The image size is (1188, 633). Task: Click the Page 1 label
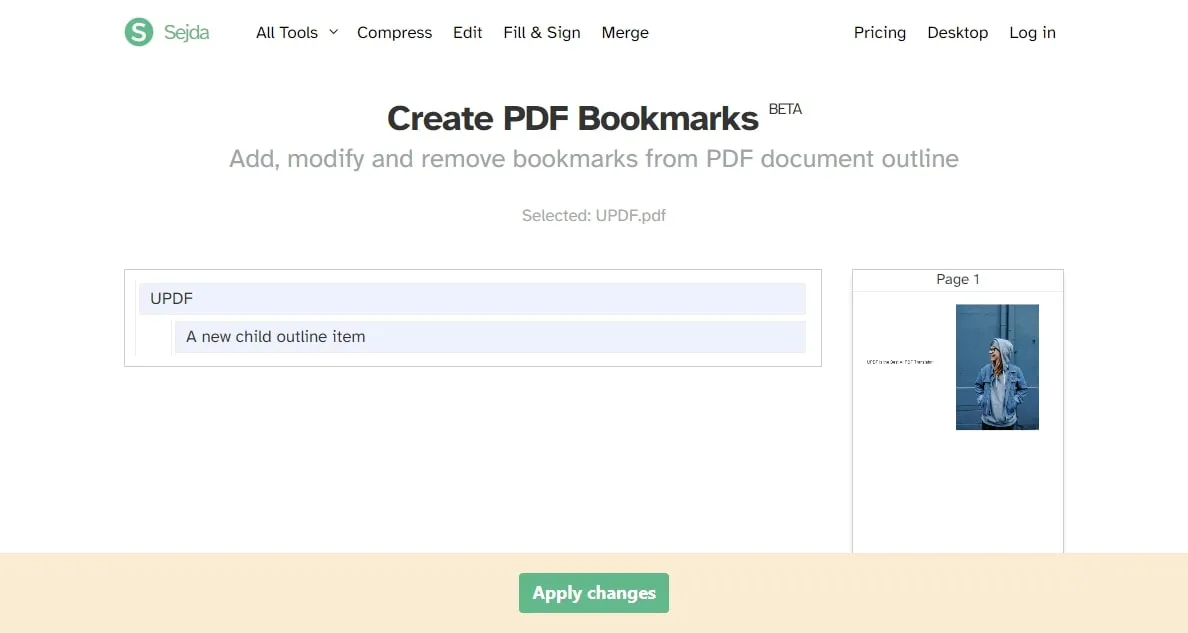point(957,280)
